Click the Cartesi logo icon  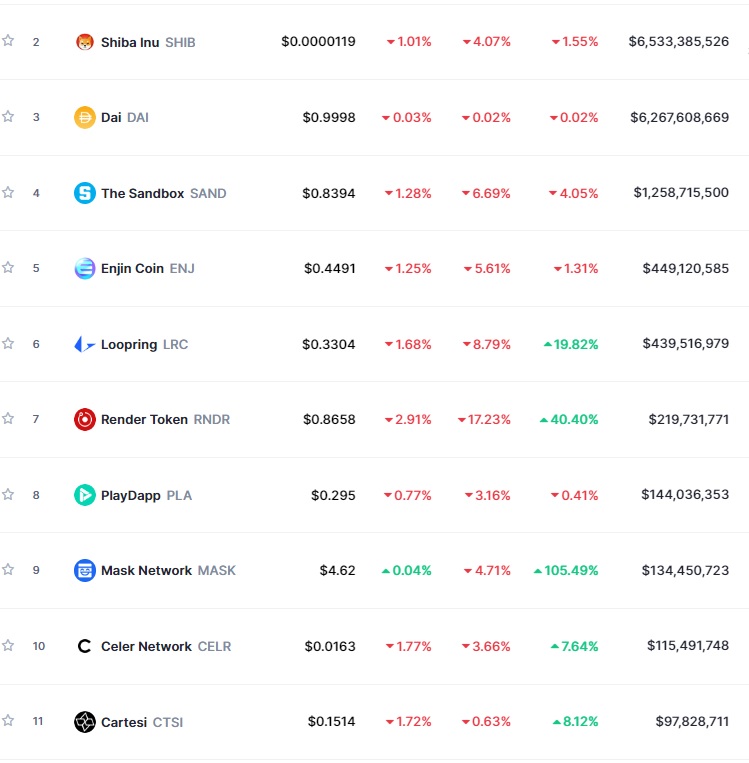(85, 722)
